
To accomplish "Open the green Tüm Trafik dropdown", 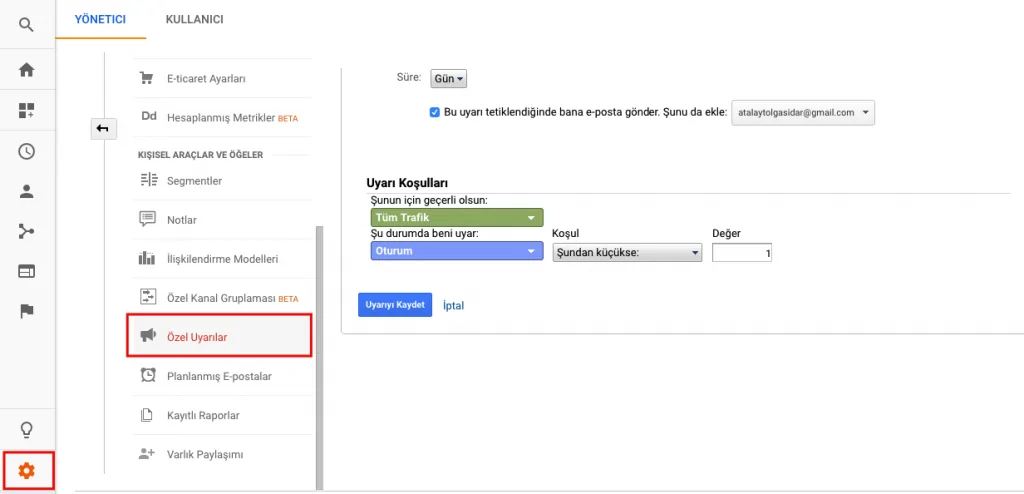I will tap(456, 218).
